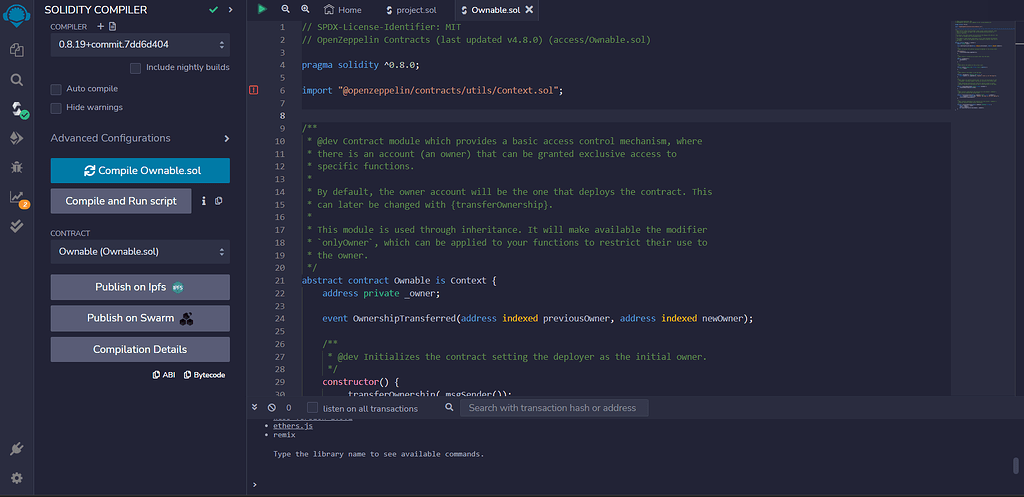1024x497 pixels.
Task: Run script with the green play icon
Action: point(262,9)
